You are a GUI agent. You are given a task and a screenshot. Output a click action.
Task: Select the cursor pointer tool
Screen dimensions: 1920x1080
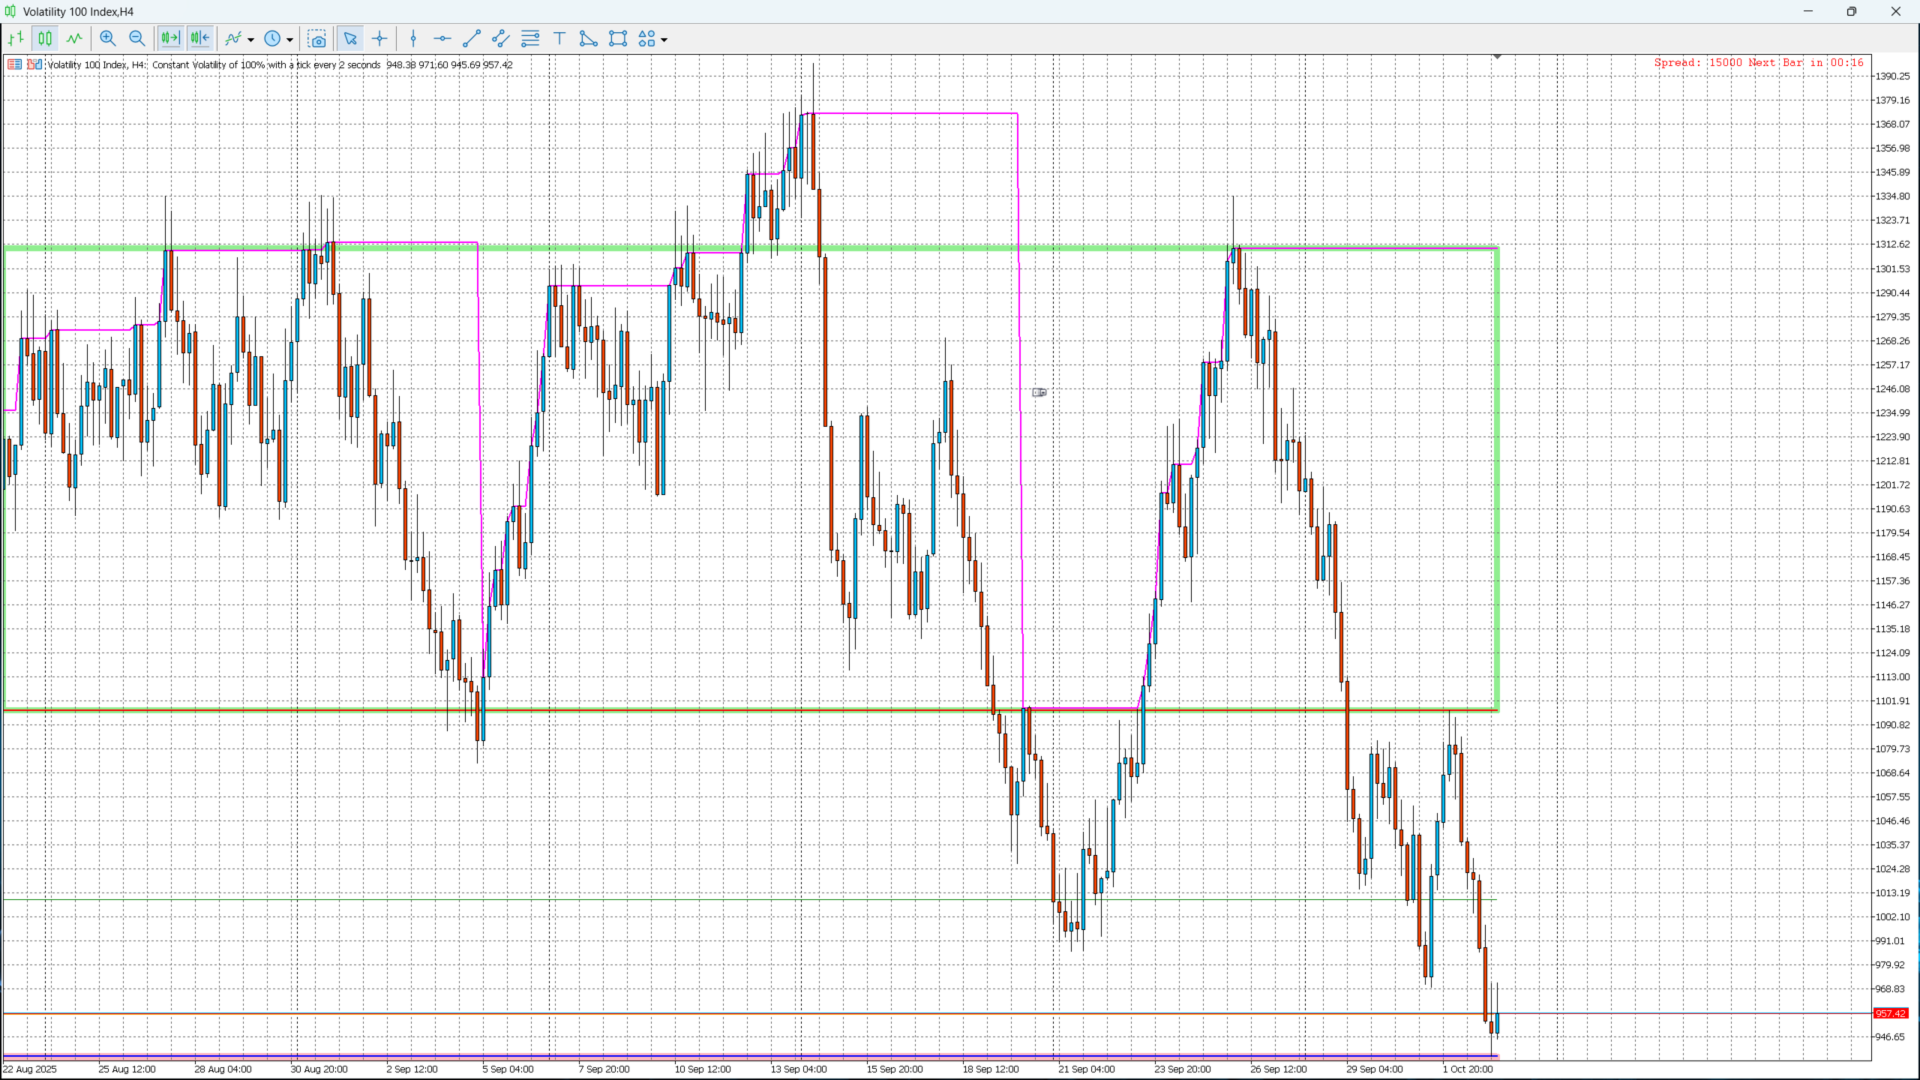[350, 39]
